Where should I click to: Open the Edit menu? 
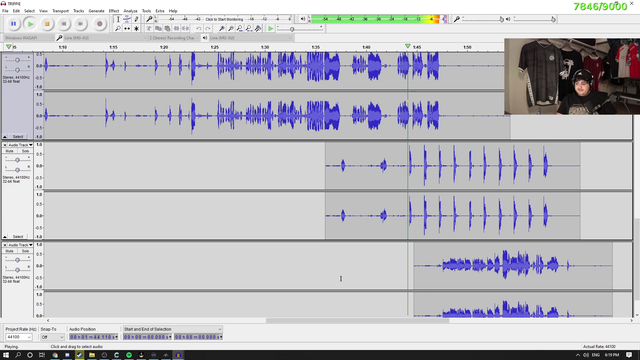16,11
